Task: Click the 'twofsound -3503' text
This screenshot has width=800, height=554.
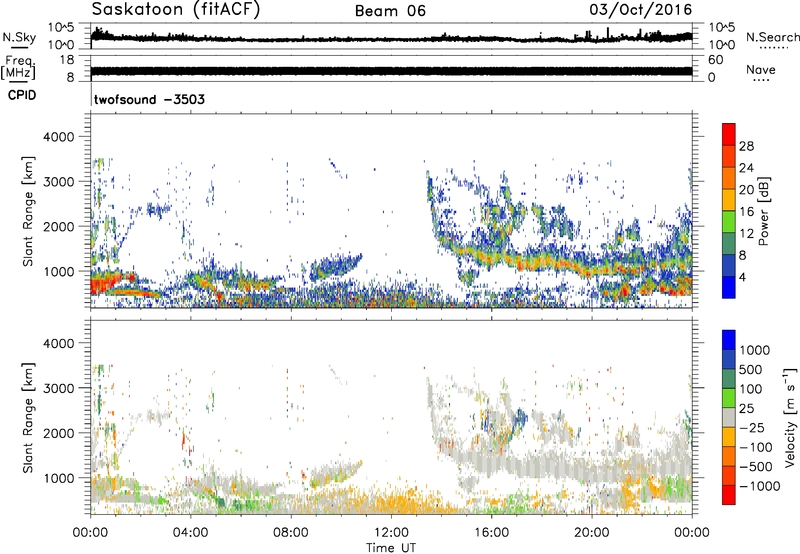Action: pos(149,99)
